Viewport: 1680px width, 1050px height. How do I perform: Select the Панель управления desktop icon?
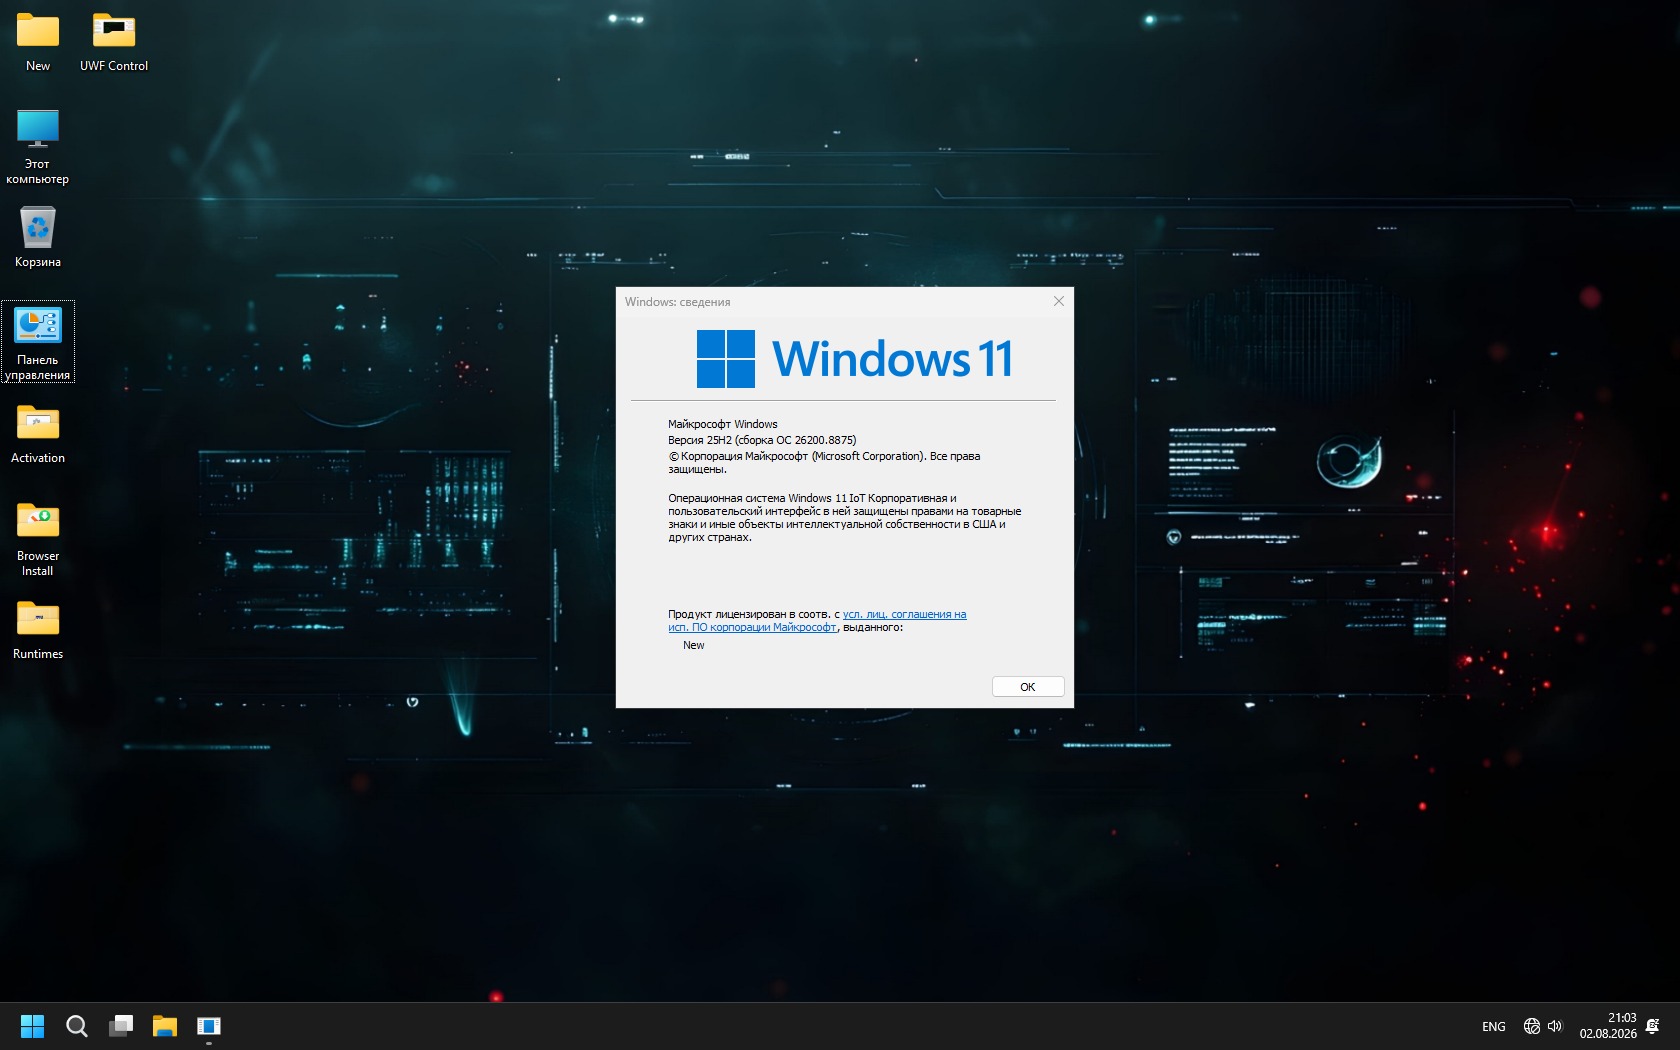38,342
